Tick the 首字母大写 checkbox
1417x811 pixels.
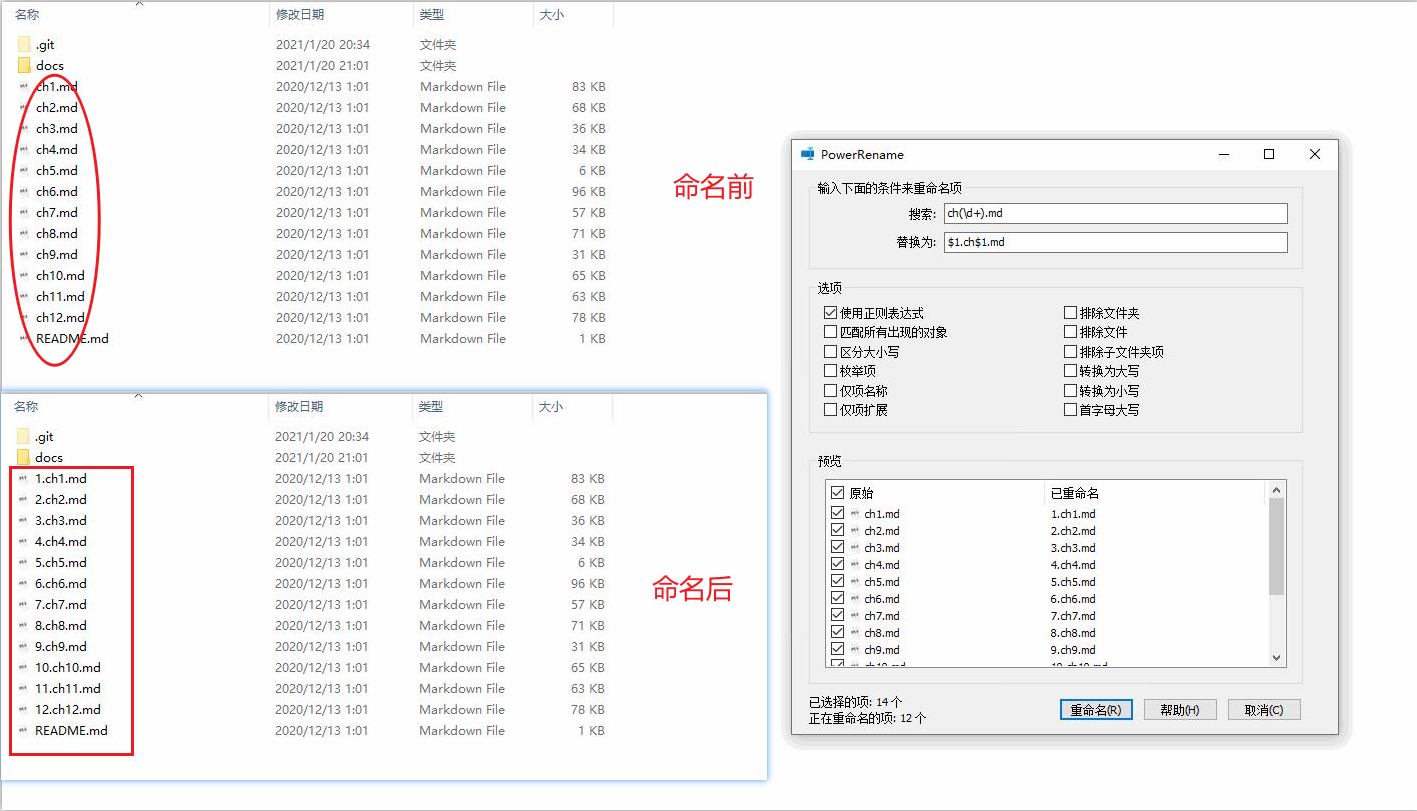[x=1070, y=410]
